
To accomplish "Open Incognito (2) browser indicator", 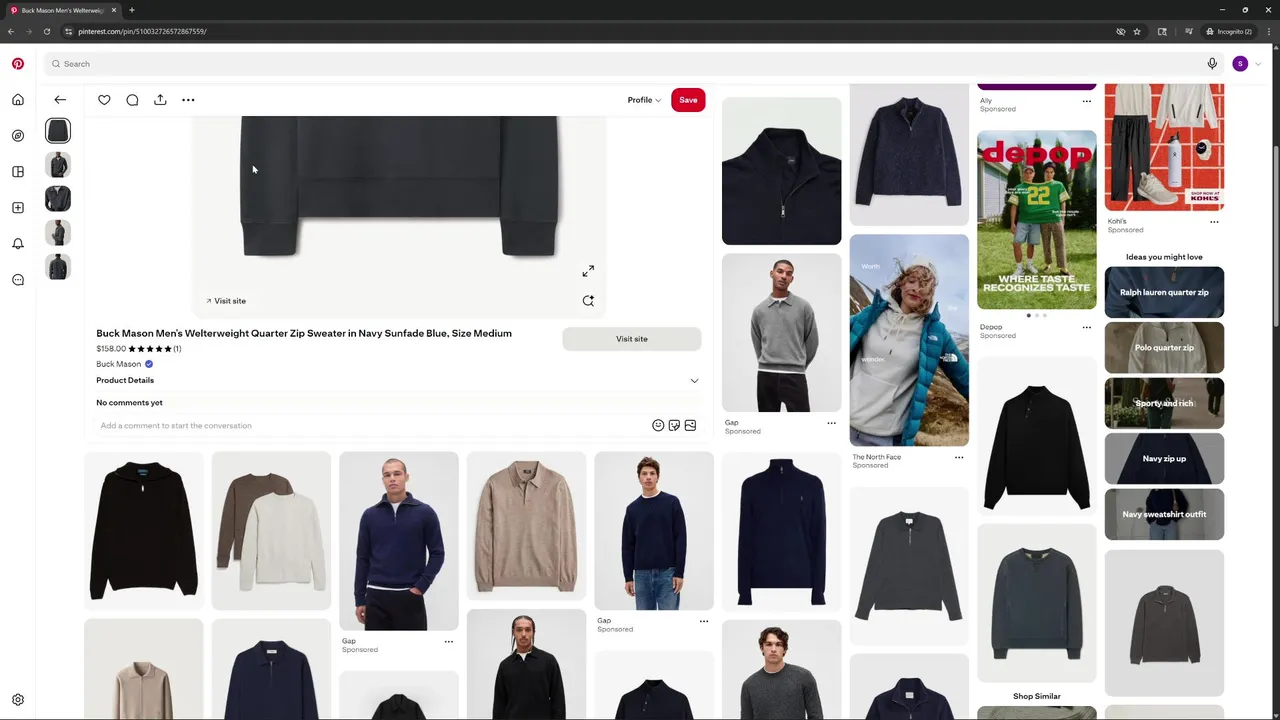I will (x=1229, y=31).
